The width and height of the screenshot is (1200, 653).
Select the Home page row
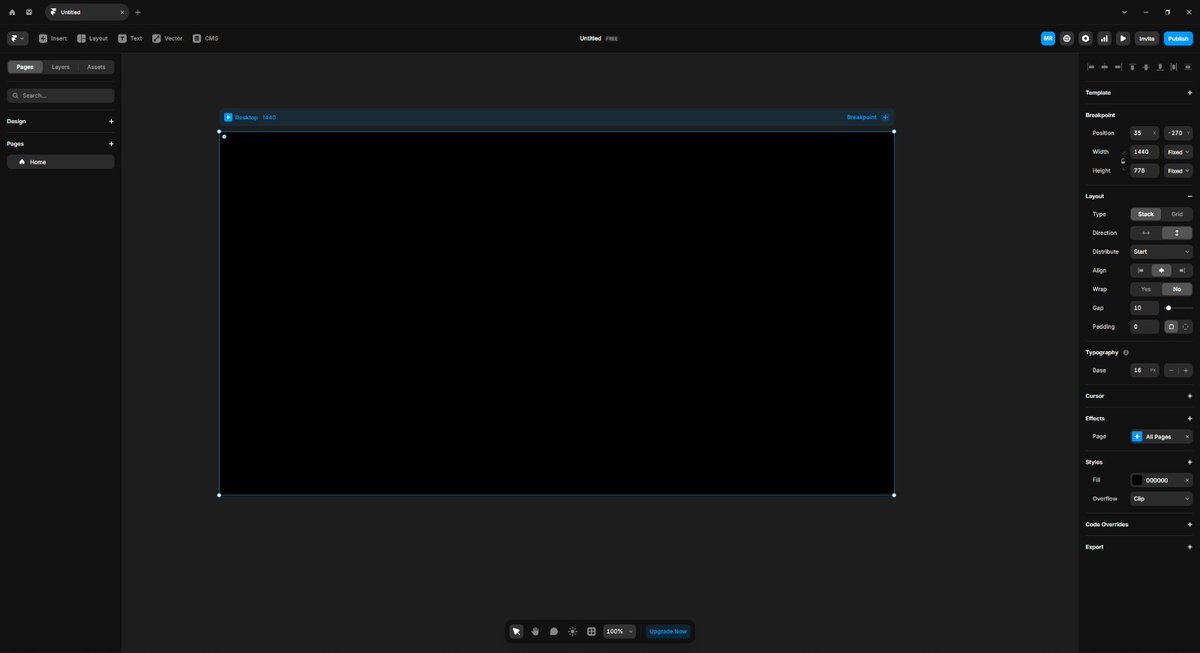click(61, 162)
